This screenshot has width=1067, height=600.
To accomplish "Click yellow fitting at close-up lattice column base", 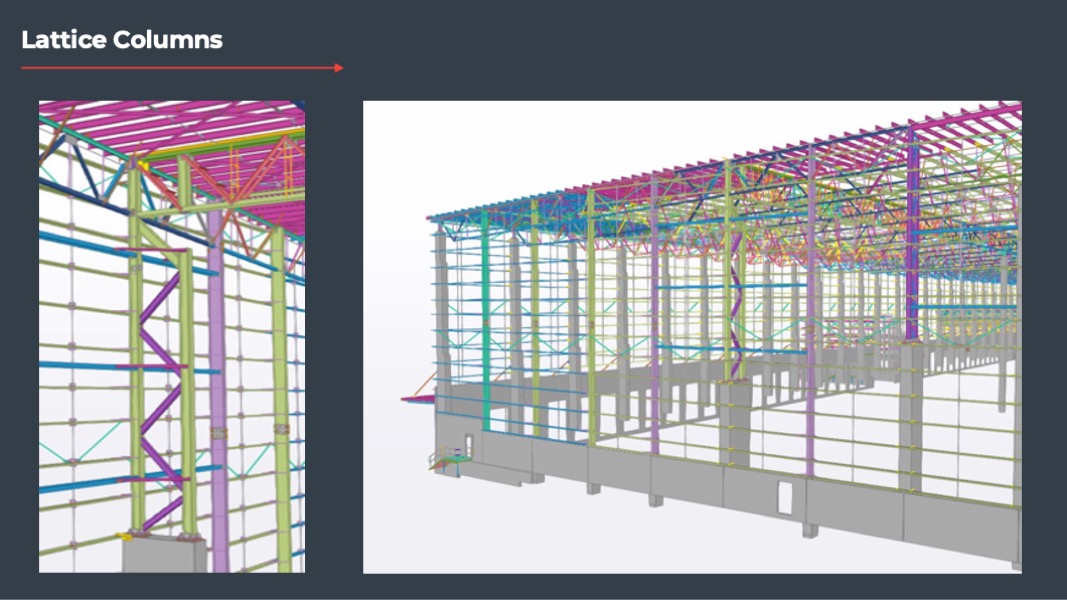I will 127,537.
